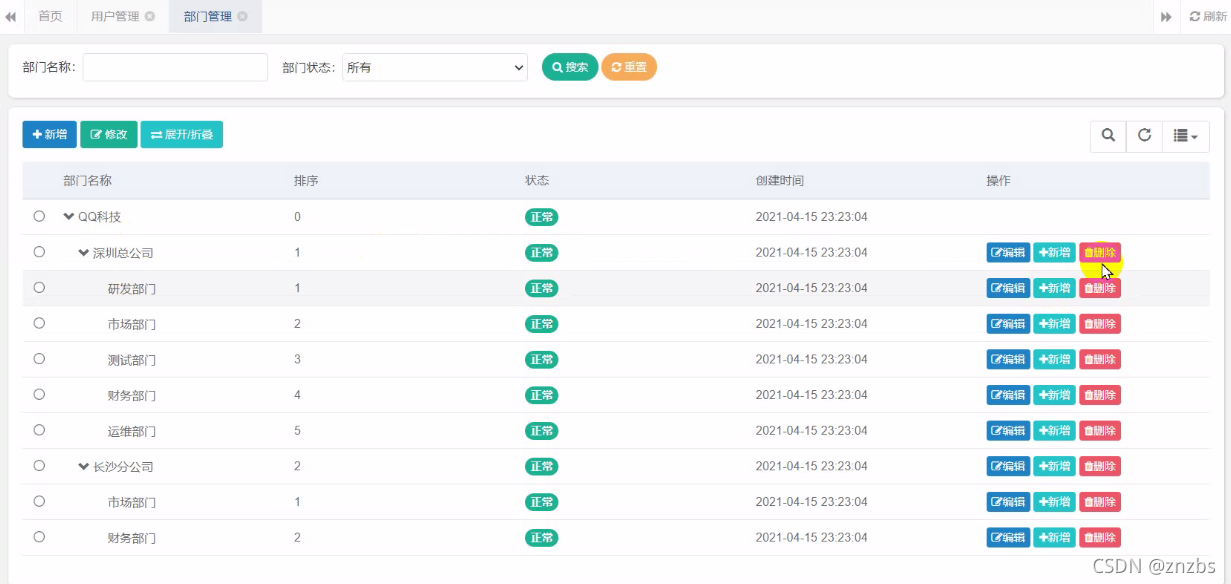Screen dimensions: 1231x584
Task: Click 编辑 for 深圳总公司
Action: click(x=1008, y=253)
